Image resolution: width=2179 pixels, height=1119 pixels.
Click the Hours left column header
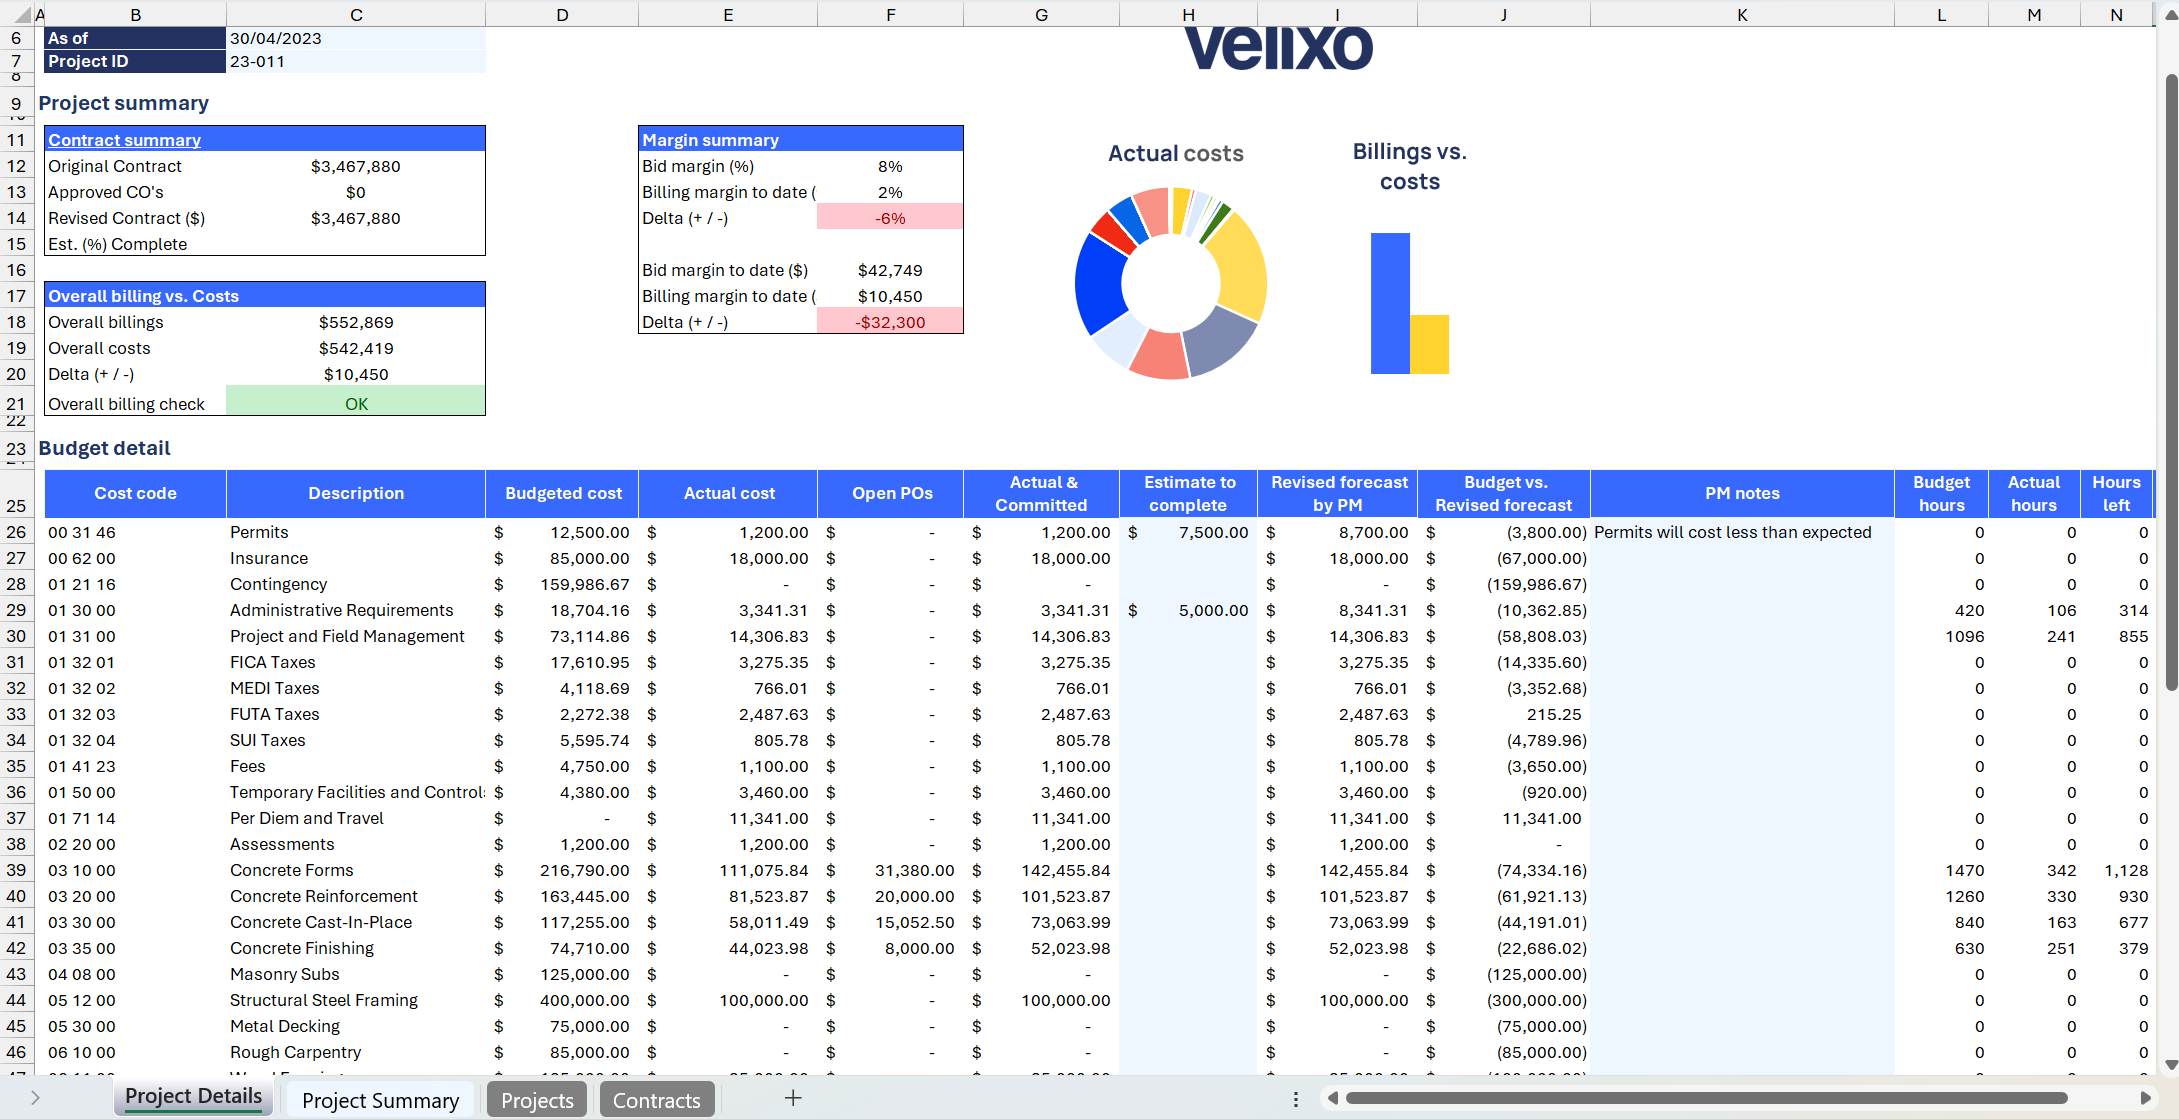pos(2116,493)
